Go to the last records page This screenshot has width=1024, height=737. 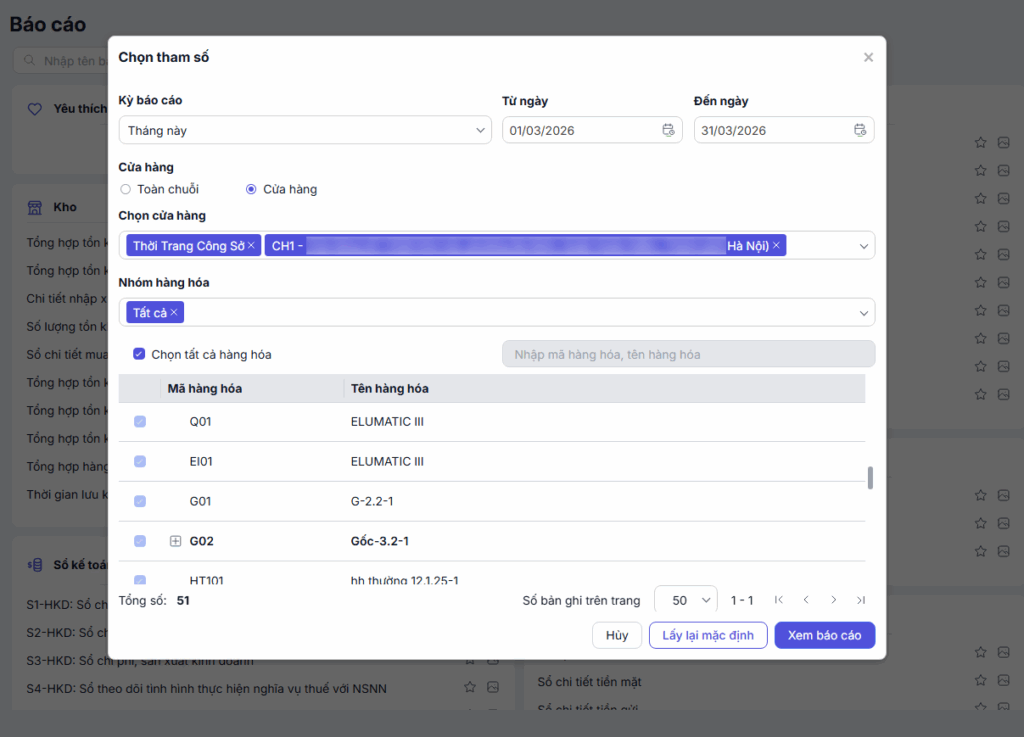[x=861, y=600]
